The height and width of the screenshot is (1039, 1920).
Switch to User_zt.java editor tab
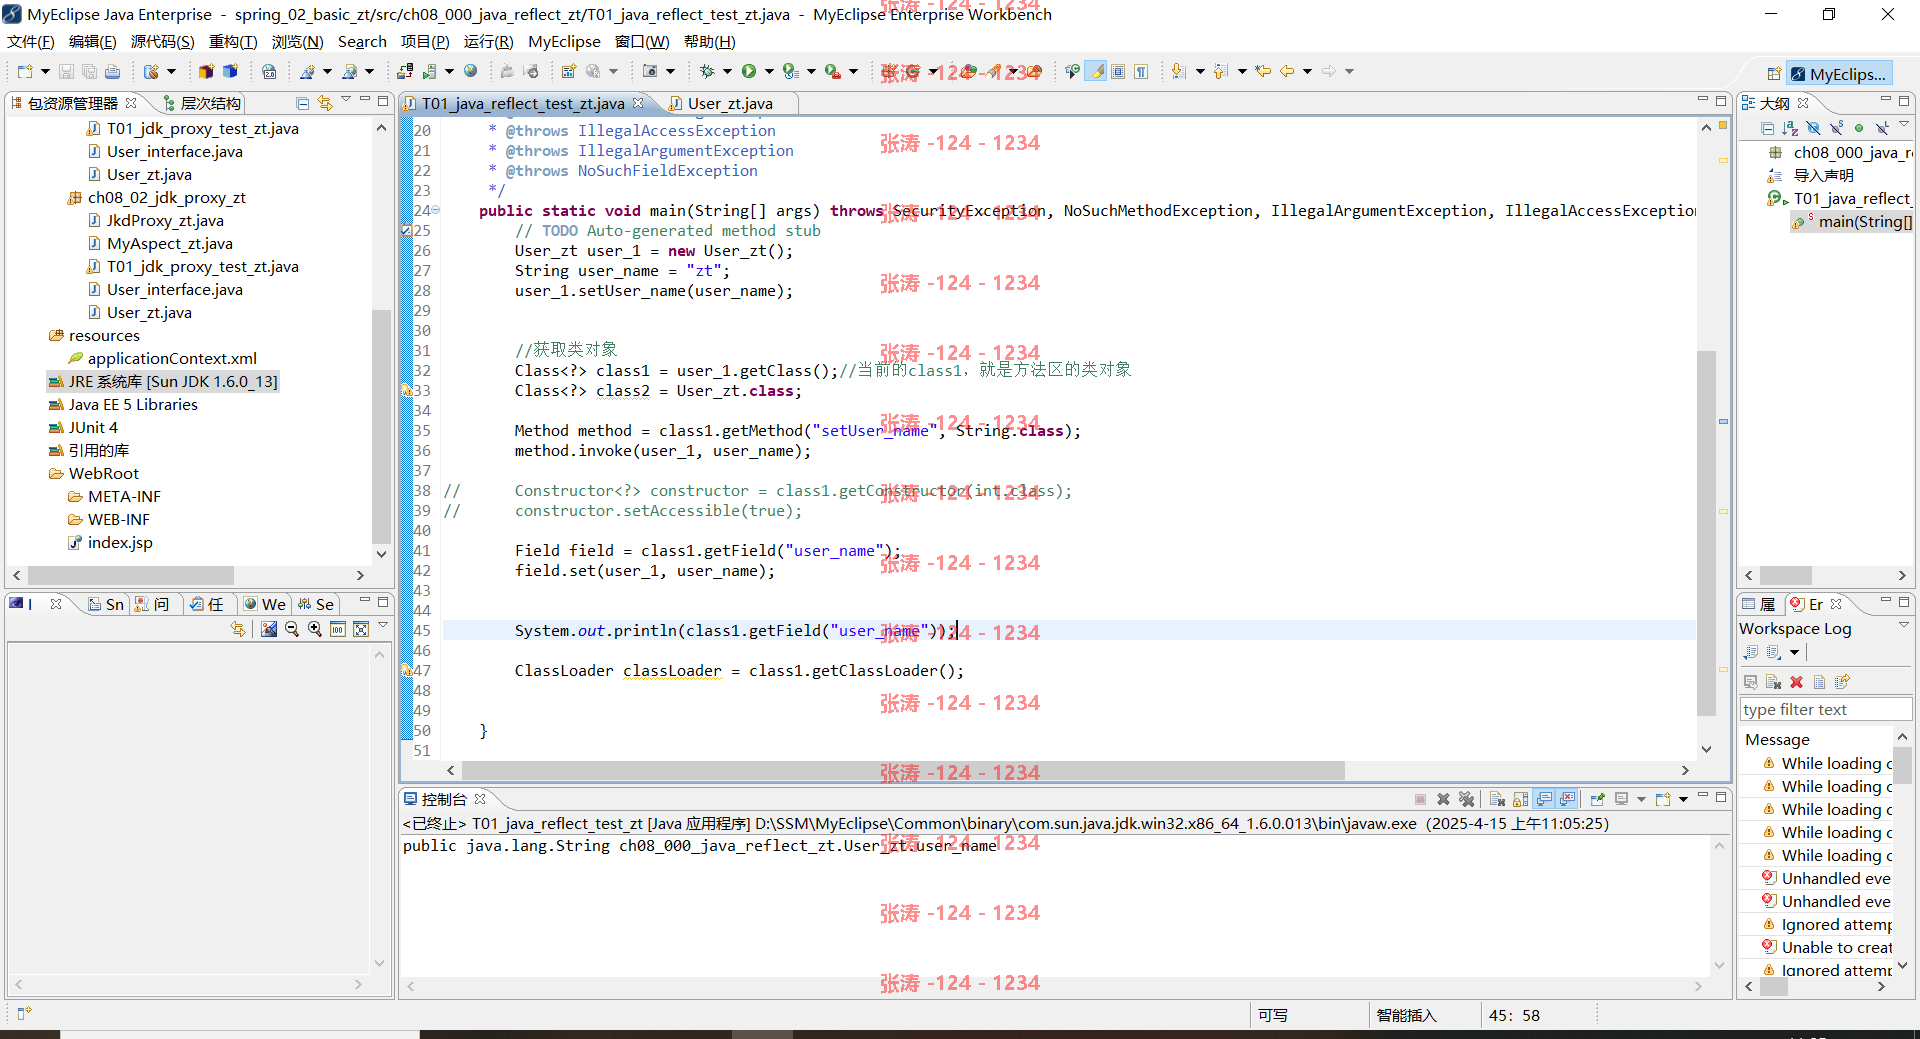click(729, 103)
